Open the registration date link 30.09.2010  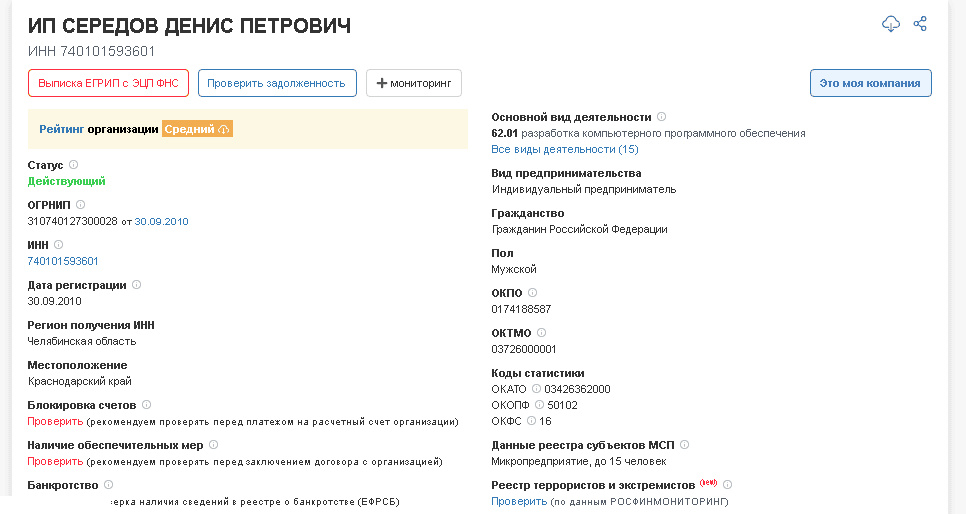[161, 221]
